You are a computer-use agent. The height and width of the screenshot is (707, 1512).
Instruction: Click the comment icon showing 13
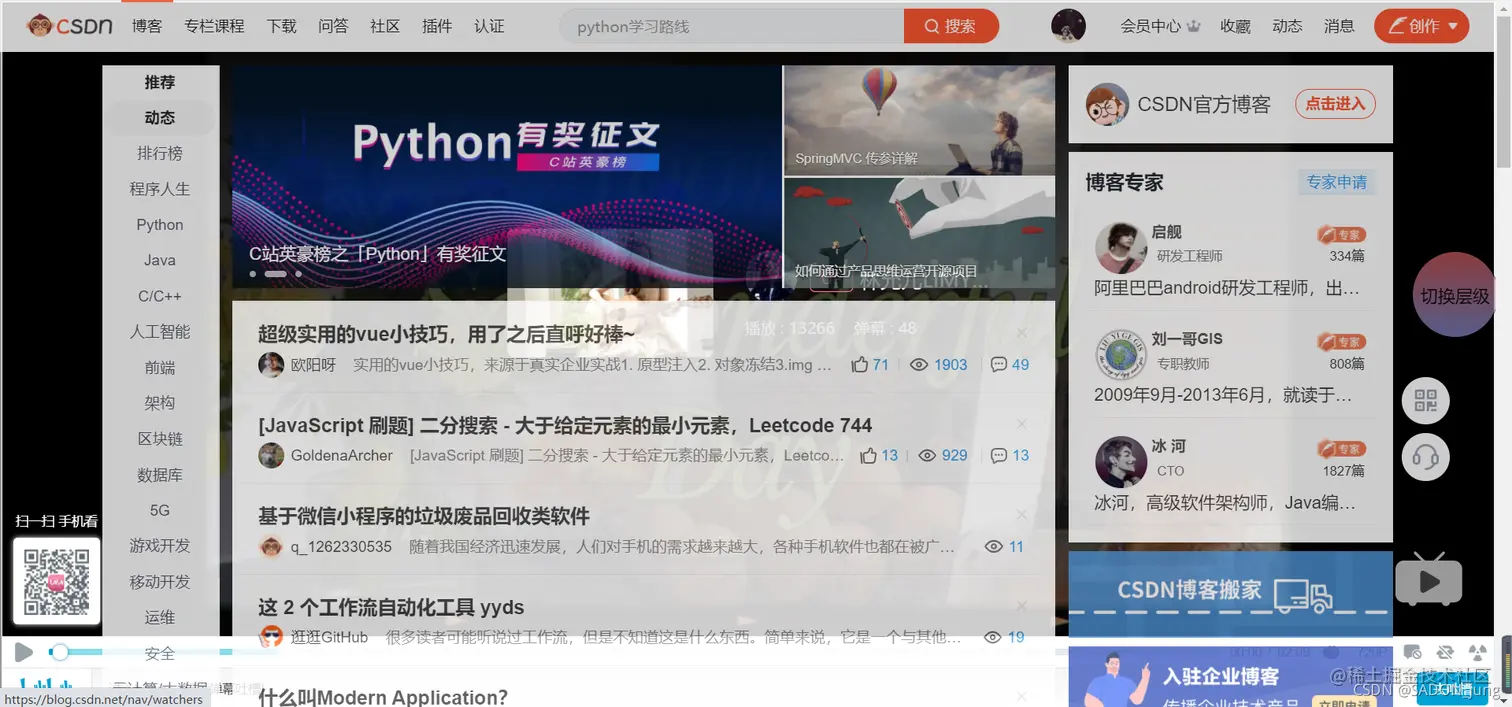click(998, 456)
